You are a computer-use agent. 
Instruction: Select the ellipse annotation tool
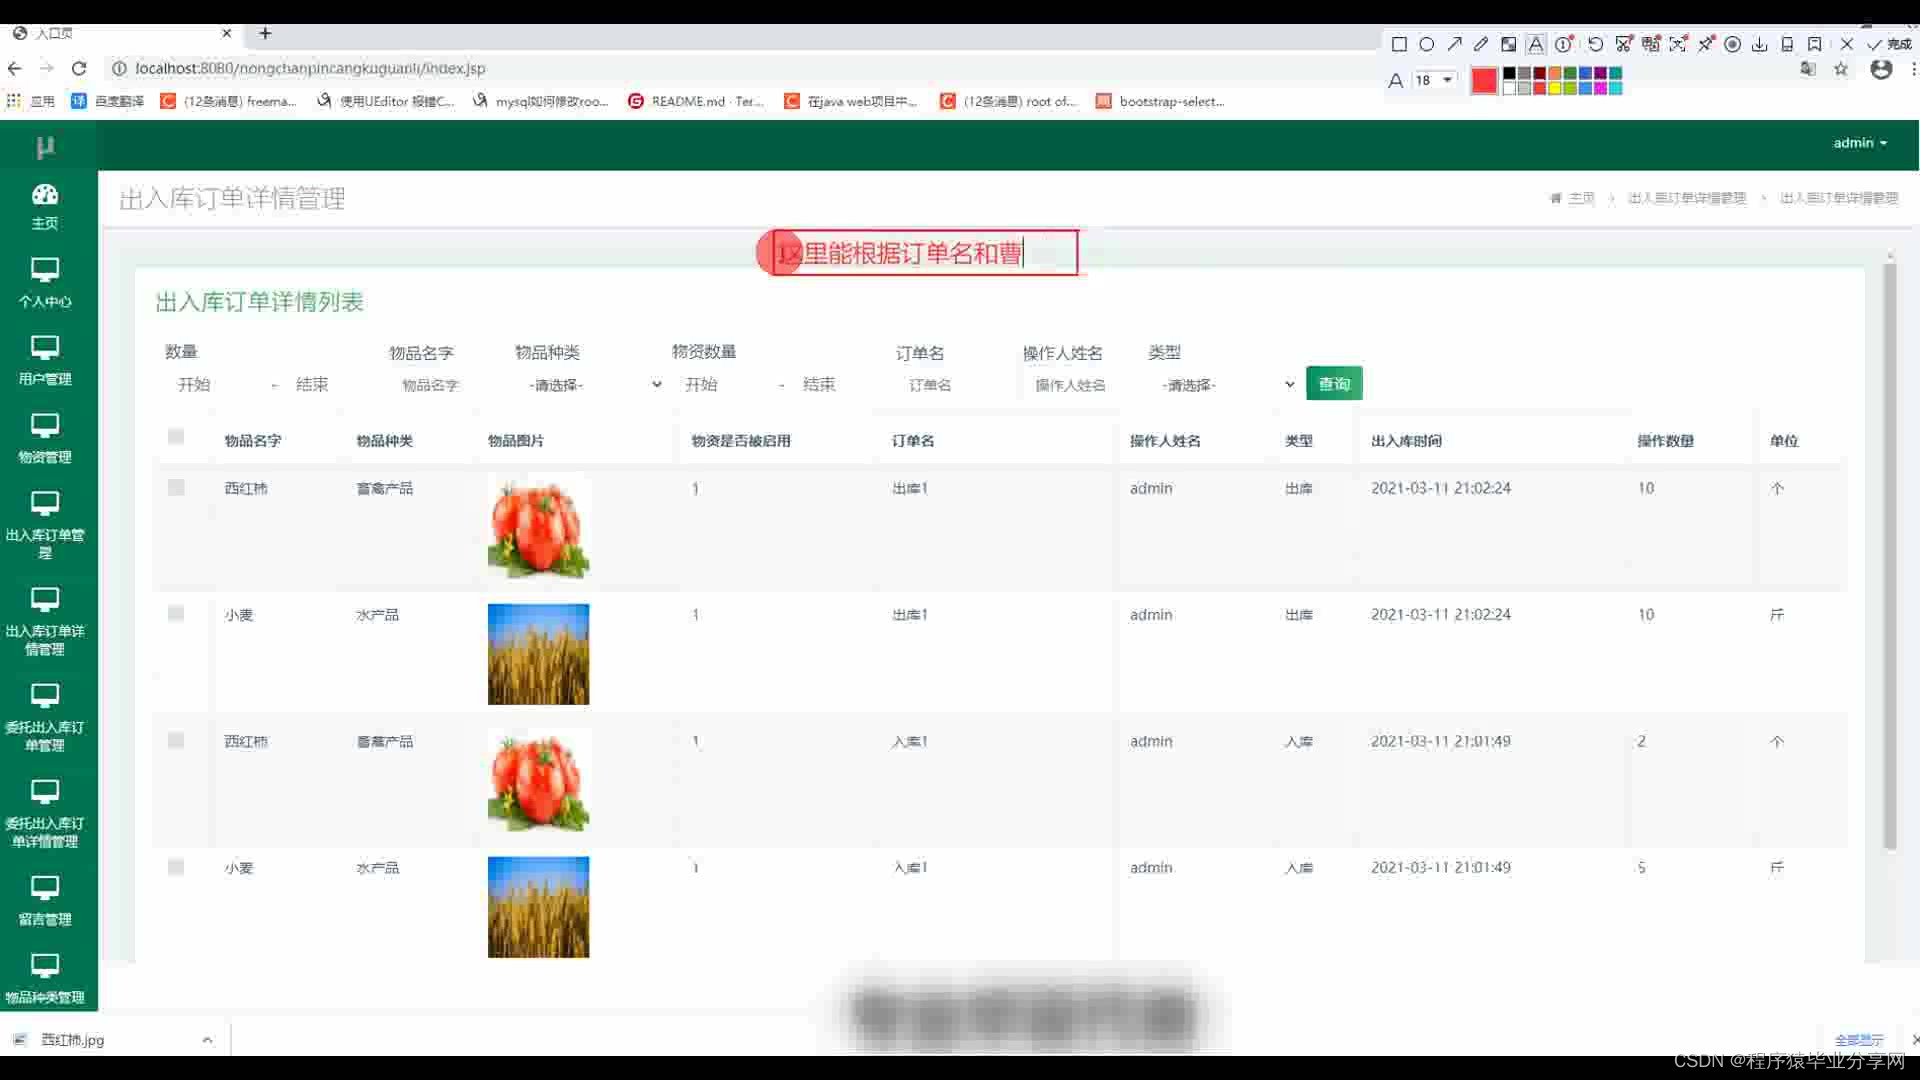tap(1427, 44)
